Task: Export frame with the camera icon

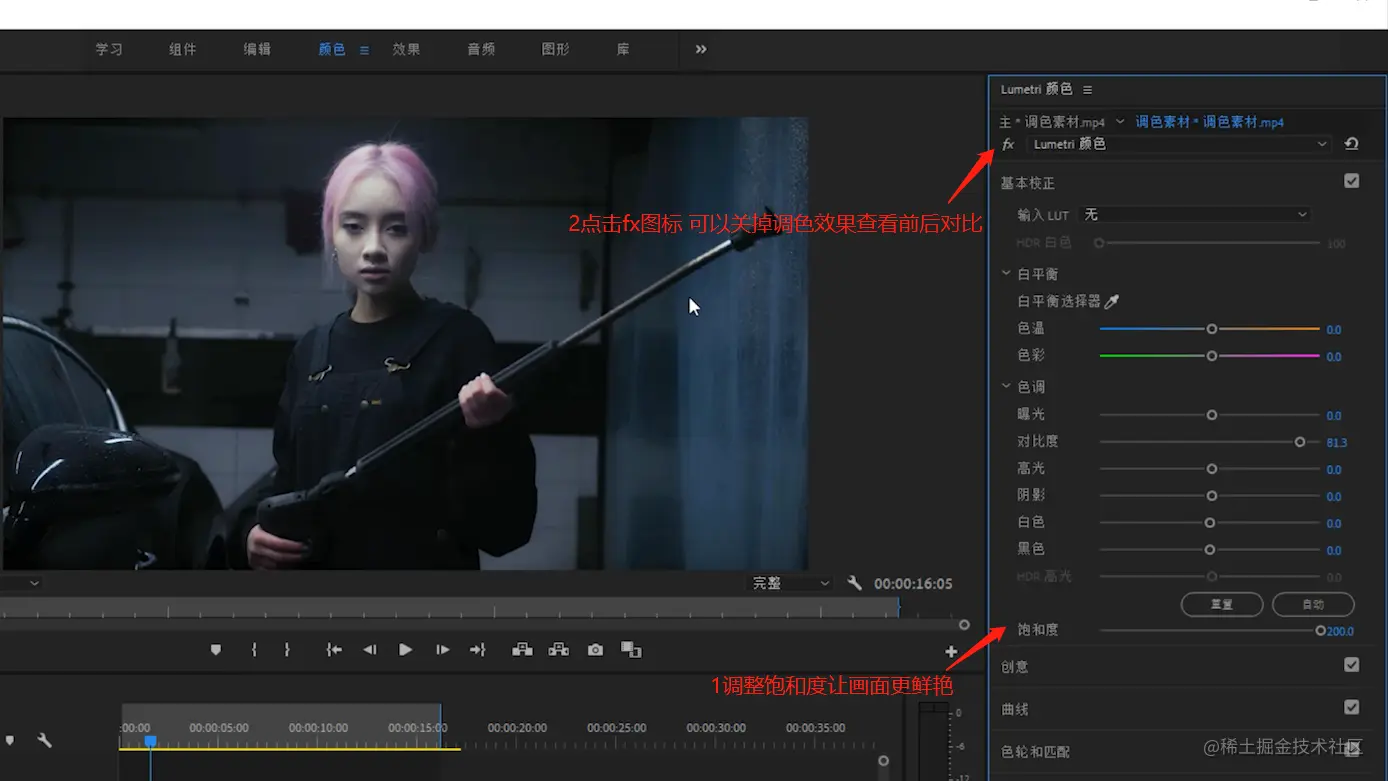Action: point(595,650)
